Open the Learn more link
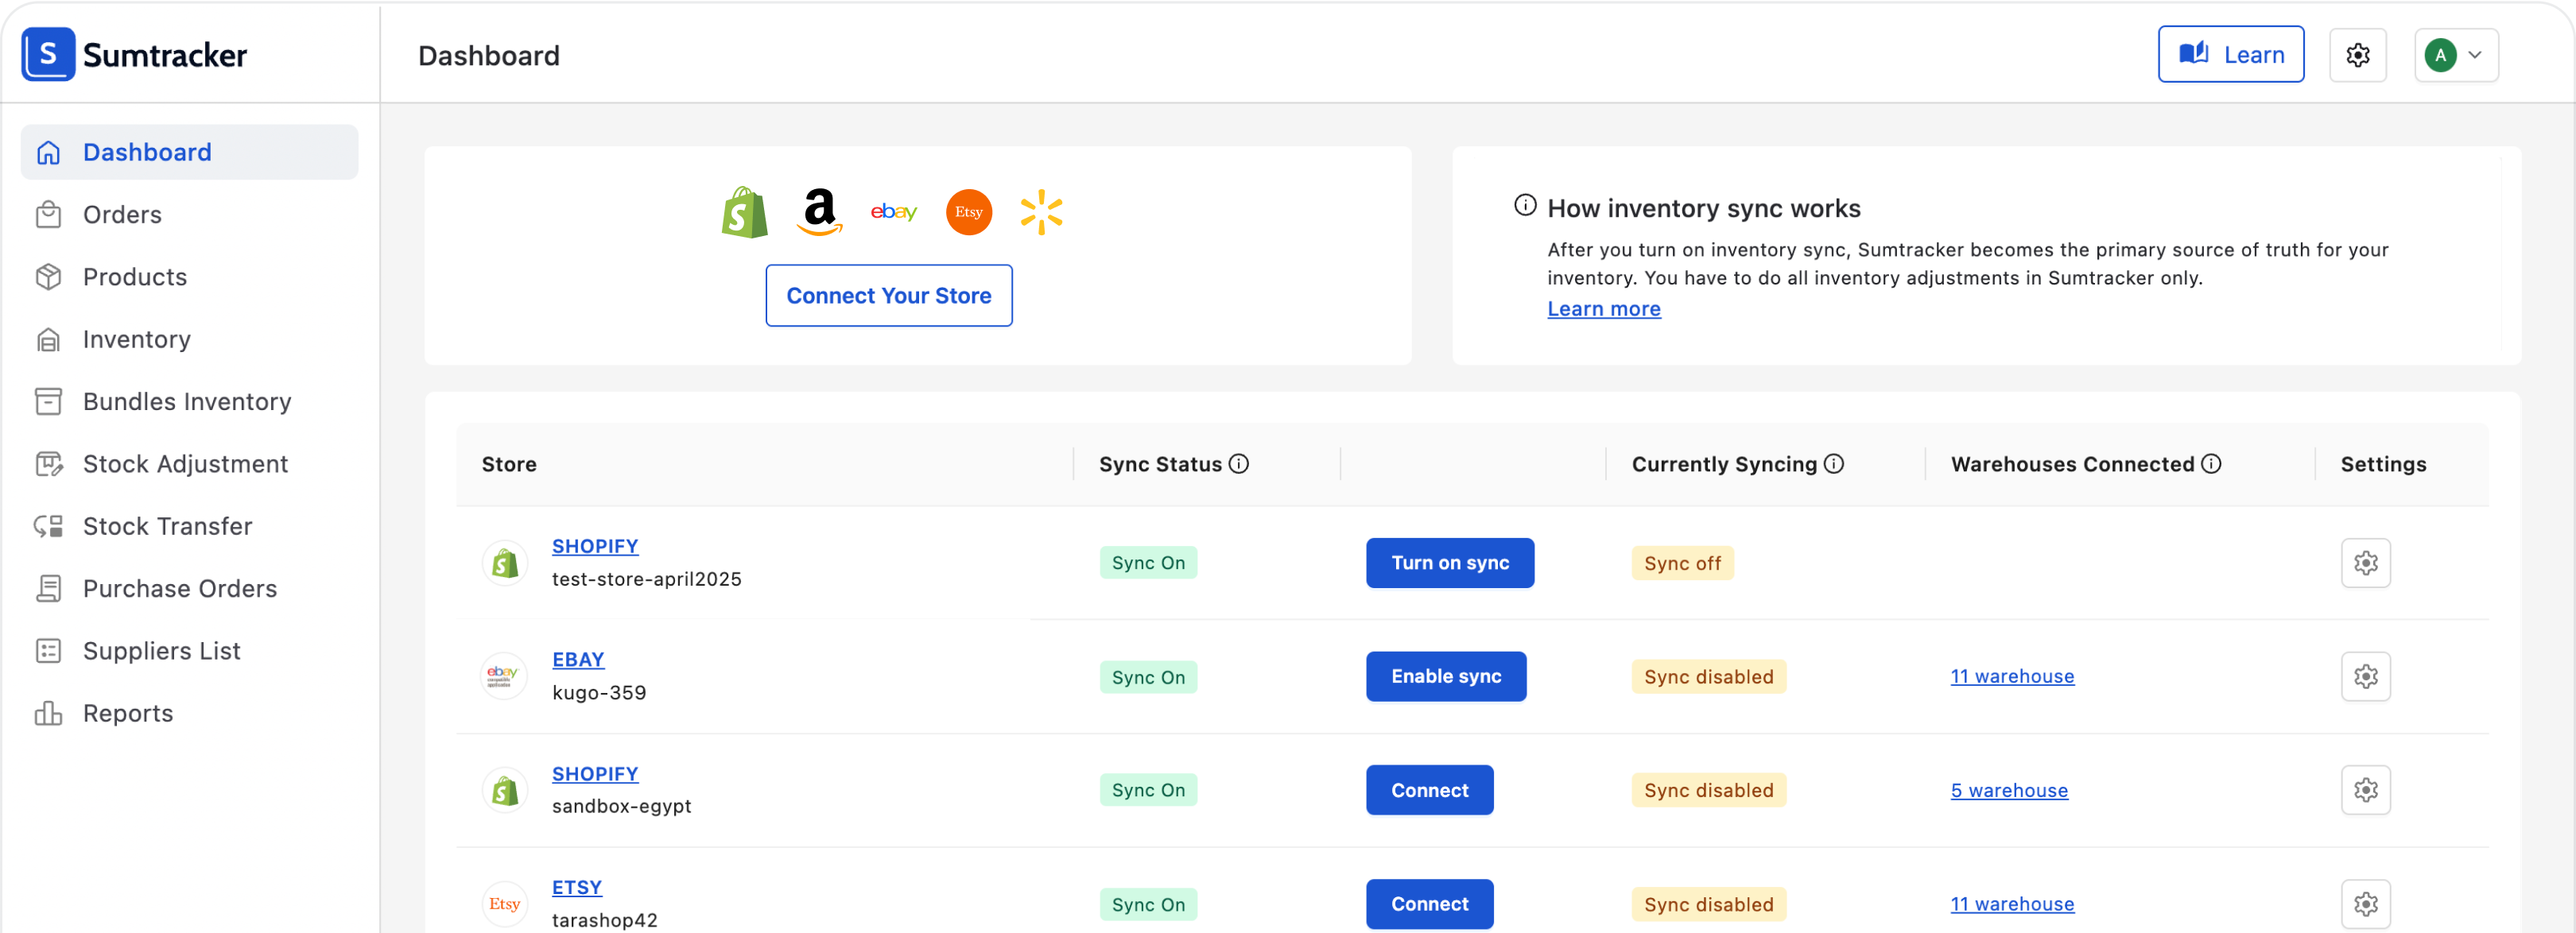2576x933 pixels. [x=1603, y=309]
